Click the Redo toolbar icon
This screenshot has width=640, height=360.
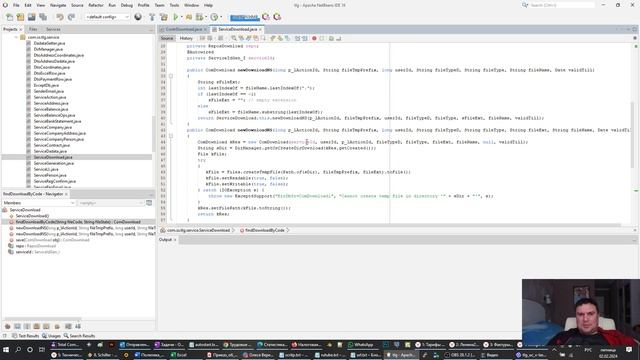pos(71,17)
